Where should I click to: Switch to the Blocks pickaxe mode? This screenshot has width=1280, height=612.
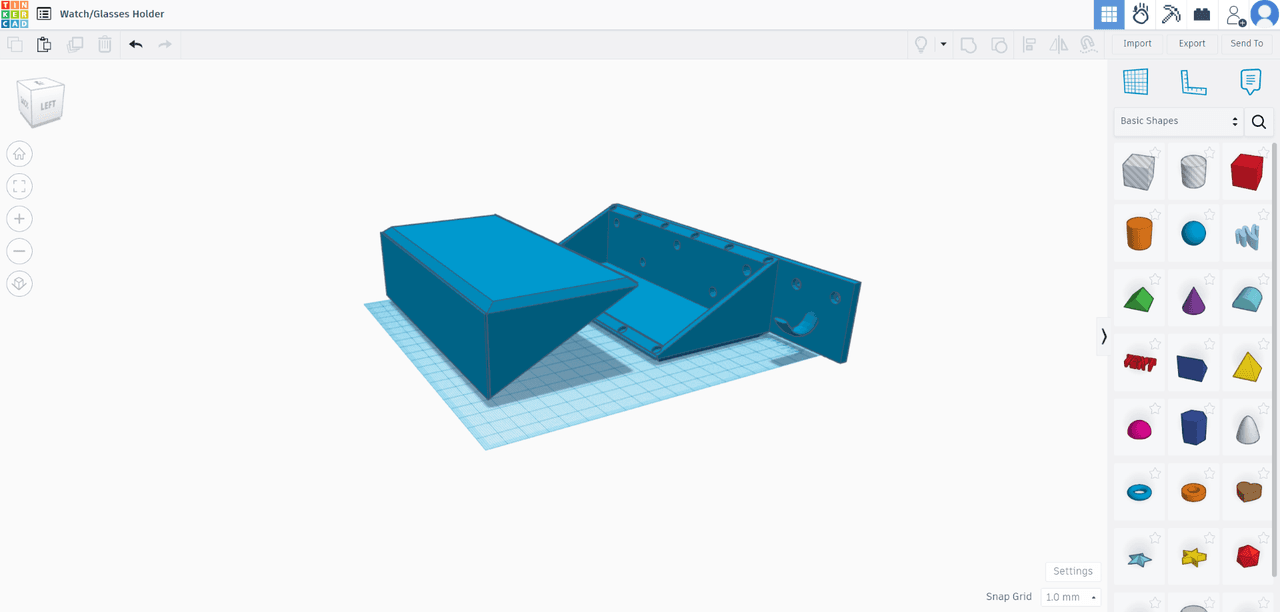click(x=1171, y=15)
